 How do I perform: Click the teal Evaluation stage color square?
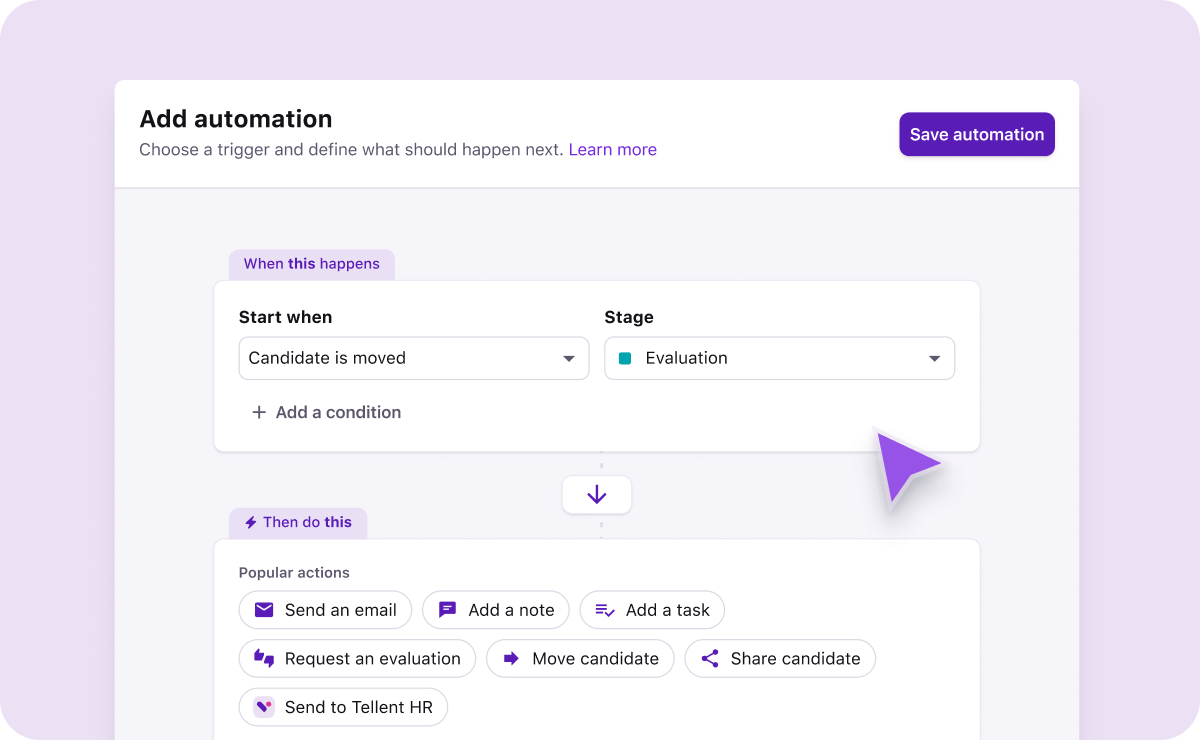625,358
